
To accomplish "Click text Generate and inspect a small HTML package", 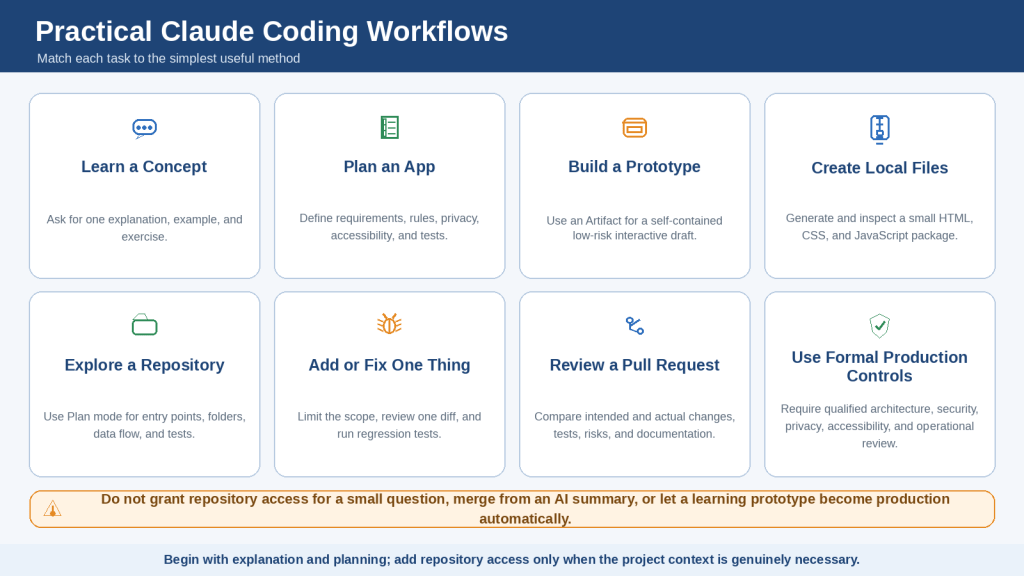I will point(880,227).
